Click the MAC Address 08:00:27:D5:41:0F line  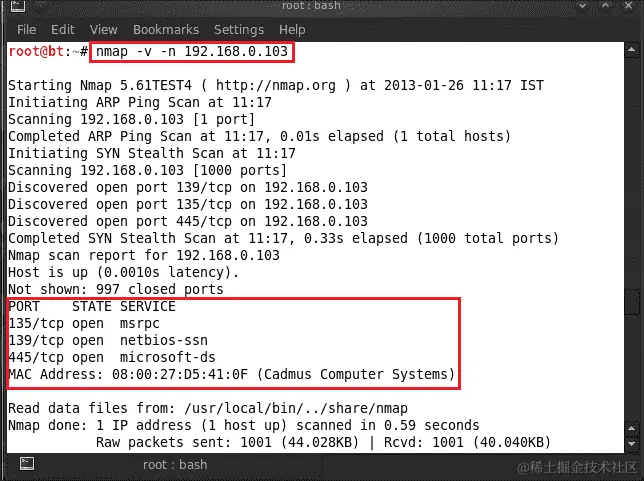coord(232,375)
